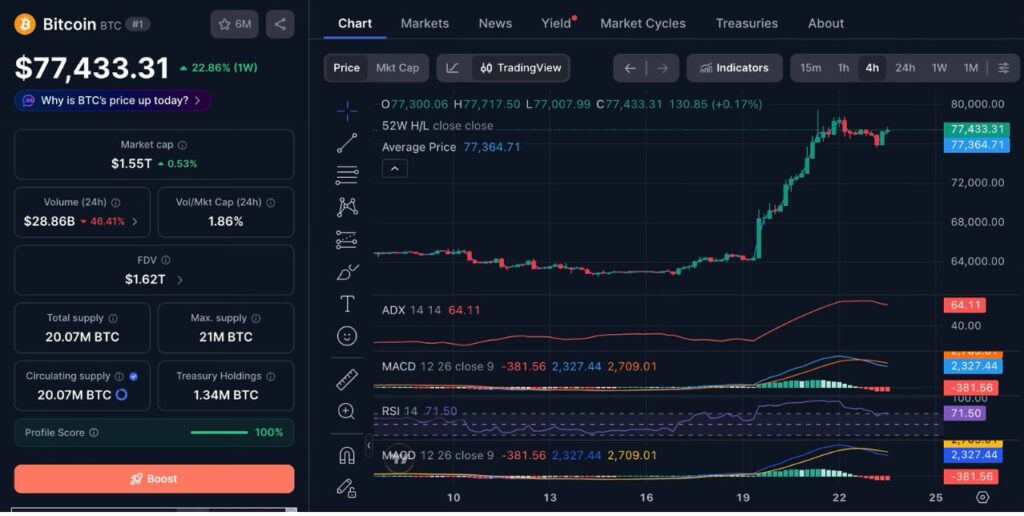
Task: Expand Volume (24h) details chevron
Action: pyautogui.click(x=135, y=221)
